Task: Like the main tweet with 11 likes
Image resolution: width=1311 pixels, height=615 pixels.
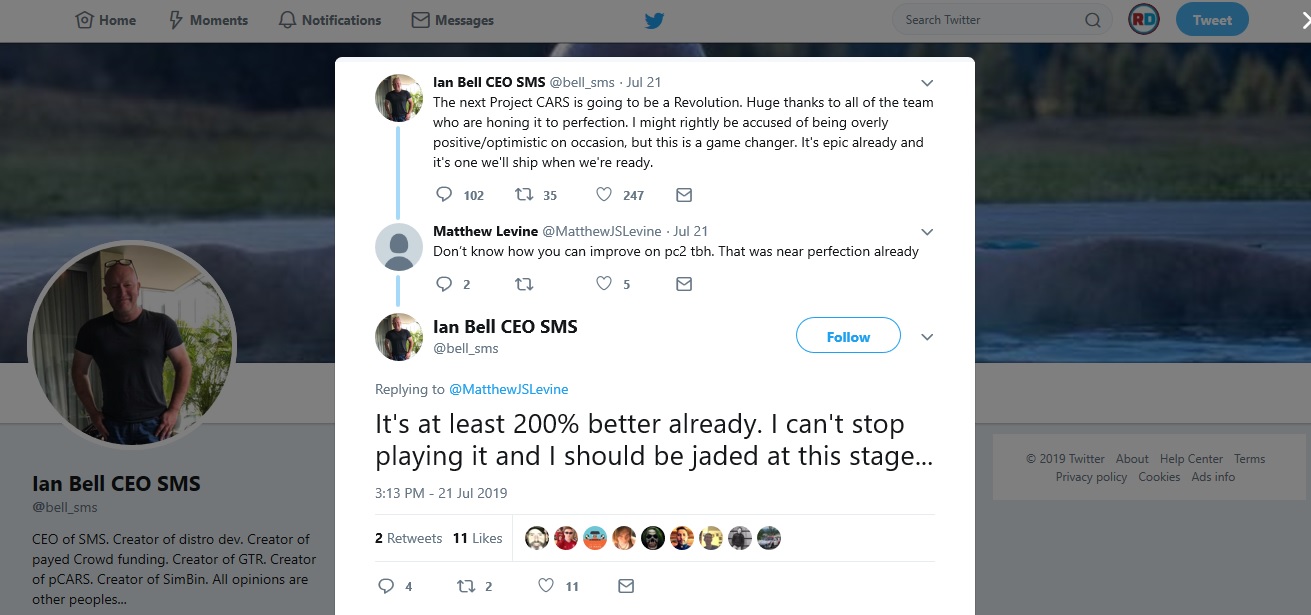Action: (546, 586)
